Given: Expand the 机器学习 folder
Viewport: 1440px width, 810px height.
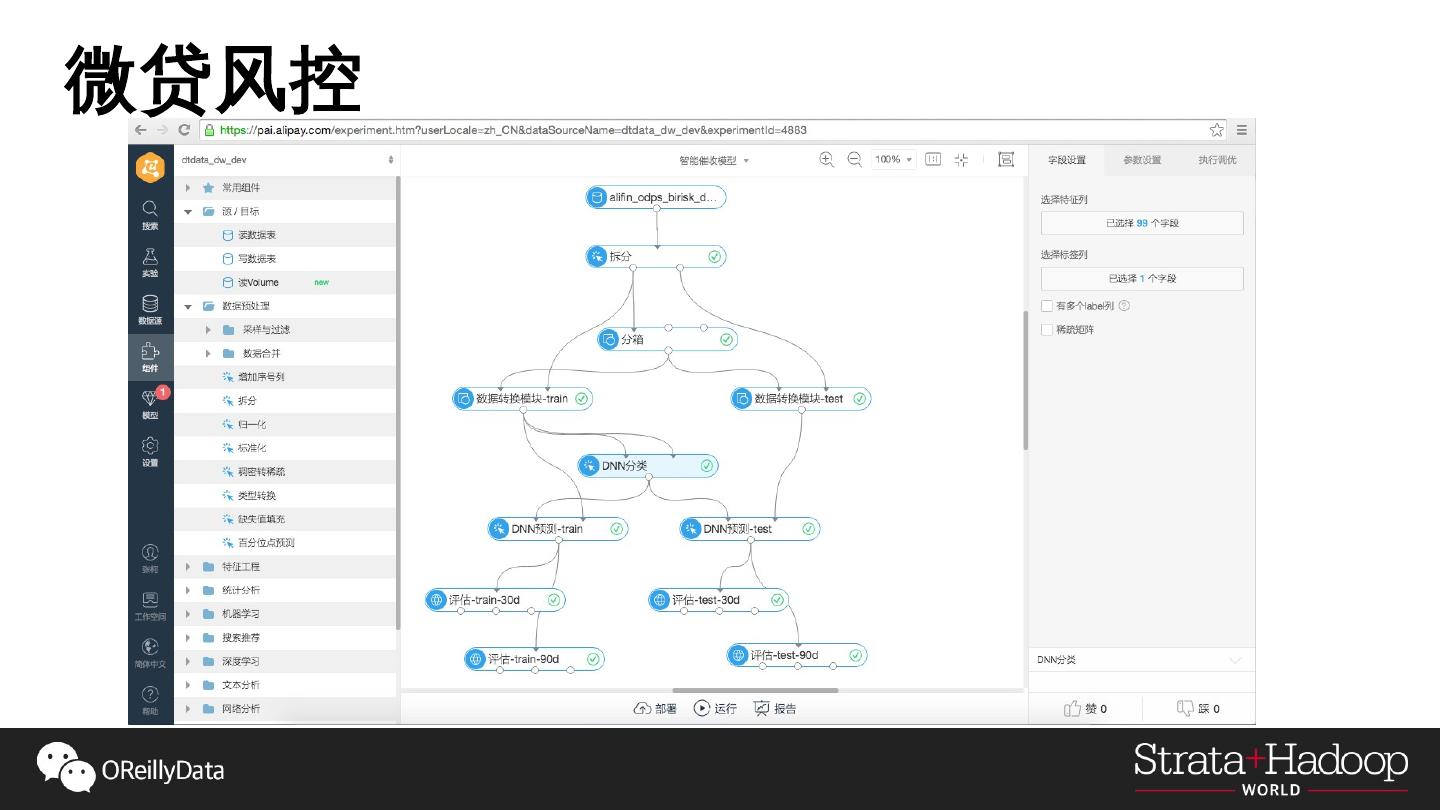Looking at the screenshot, I should click(188, 614).
